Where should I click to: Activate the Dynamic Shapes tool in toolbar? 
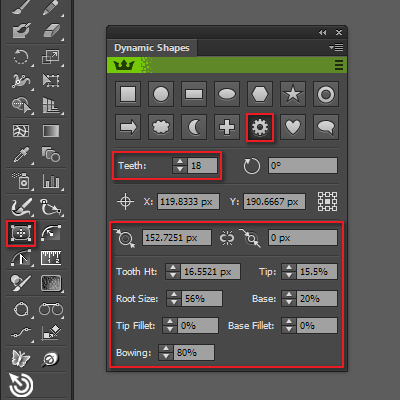(x=21, y=233)
